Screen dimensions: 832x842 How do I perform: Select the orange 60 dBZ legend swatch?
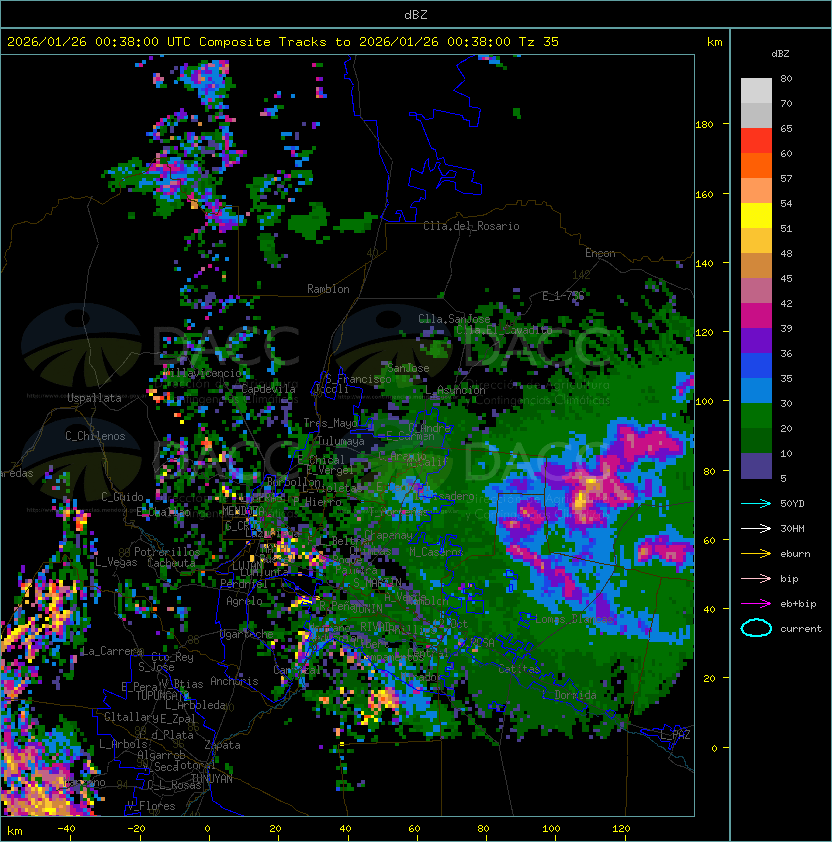point(756,166)
